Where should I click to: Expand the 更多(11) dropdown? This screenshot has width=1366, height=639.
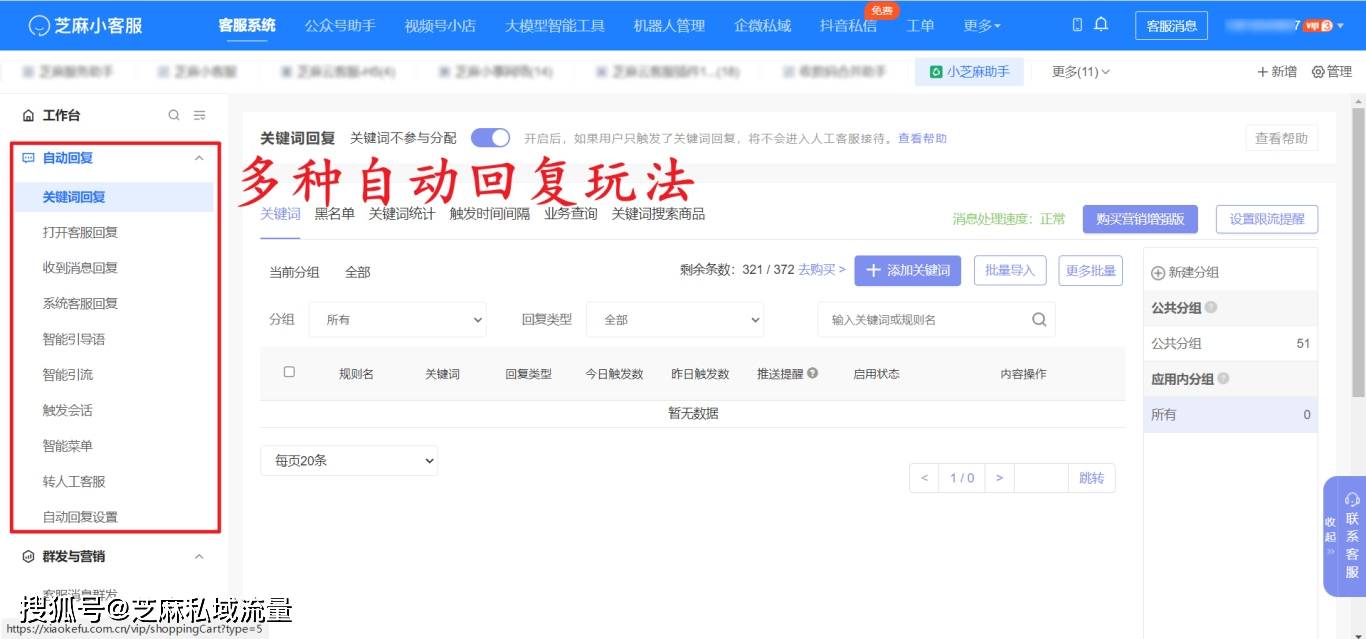(1079, 71)
